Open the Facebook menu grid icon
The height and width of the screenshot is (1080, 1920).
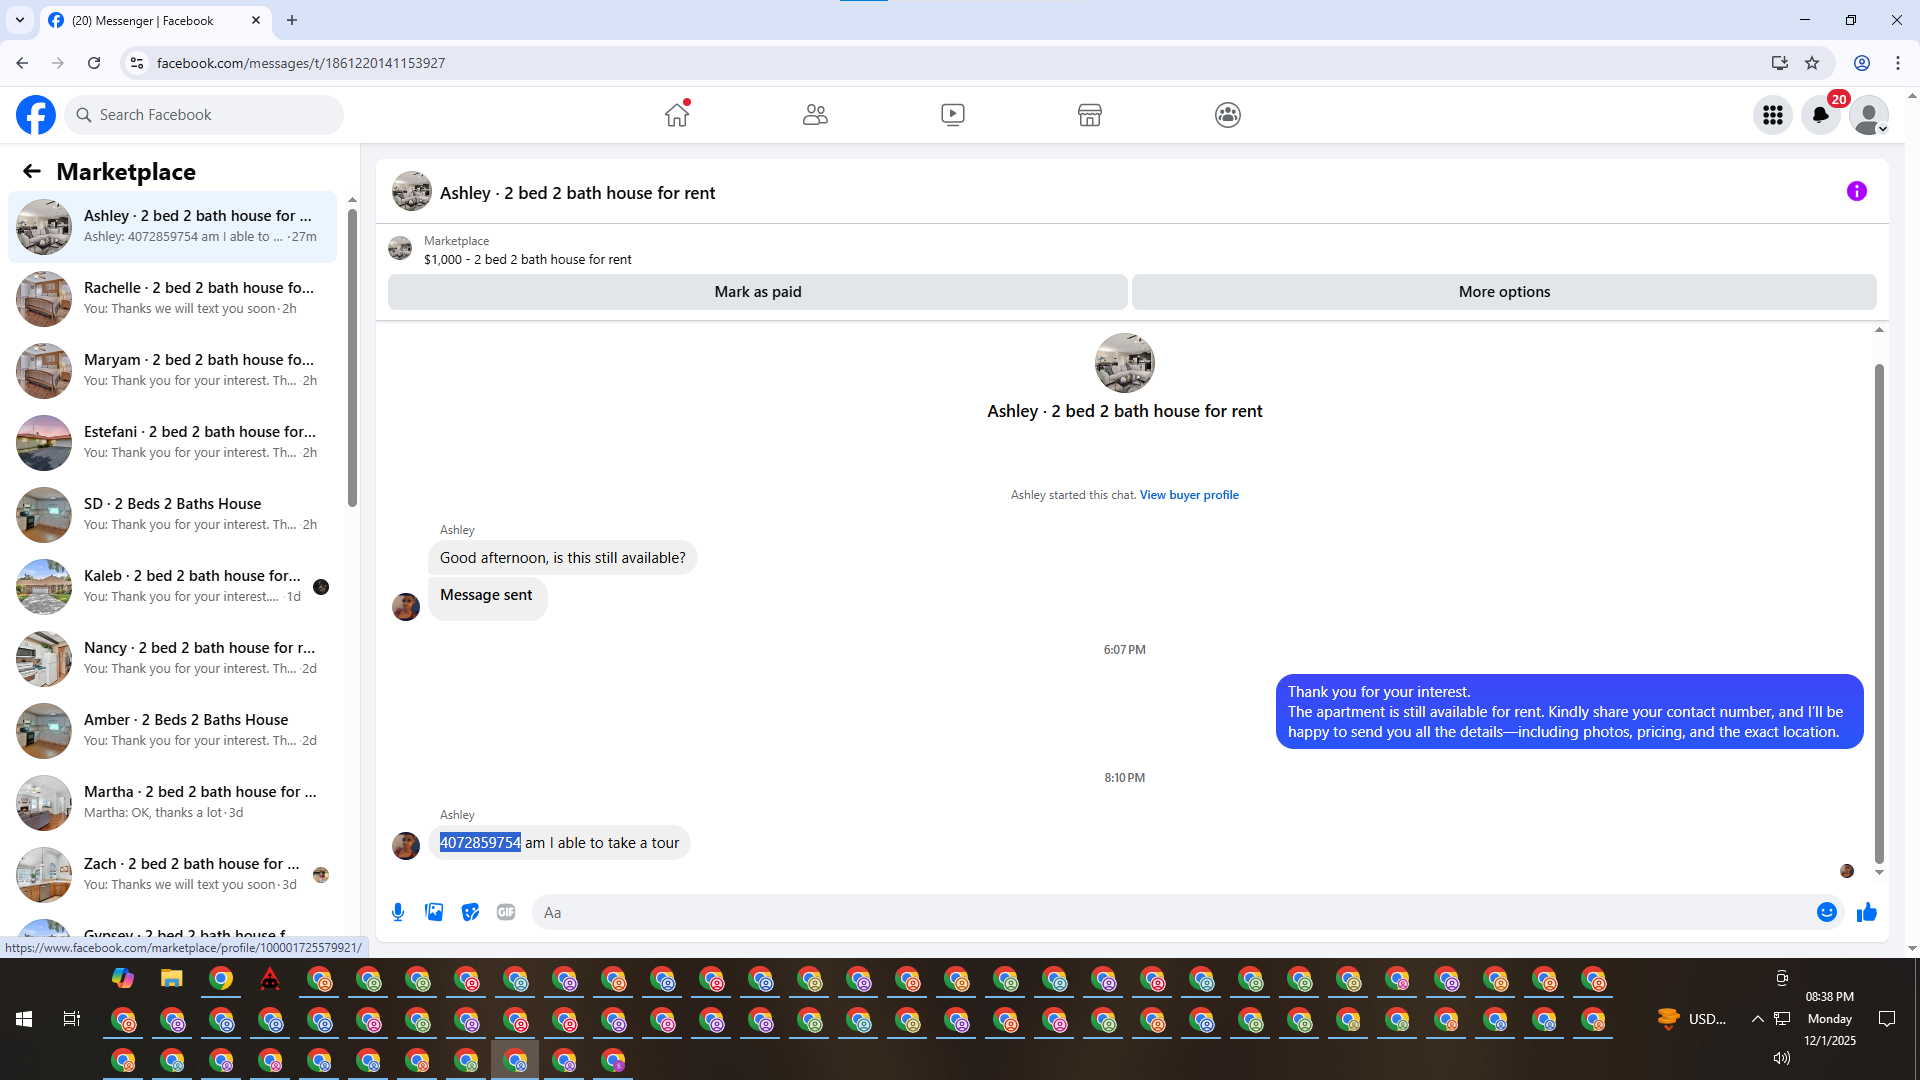1773,116
